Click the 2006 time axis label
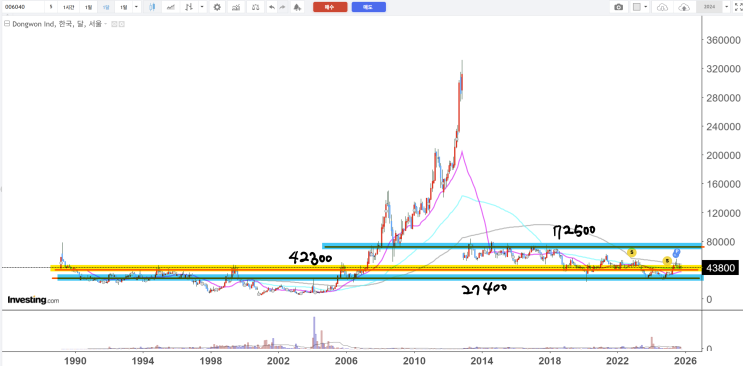The width and height of the screenshot is (743, 366). 346,361
